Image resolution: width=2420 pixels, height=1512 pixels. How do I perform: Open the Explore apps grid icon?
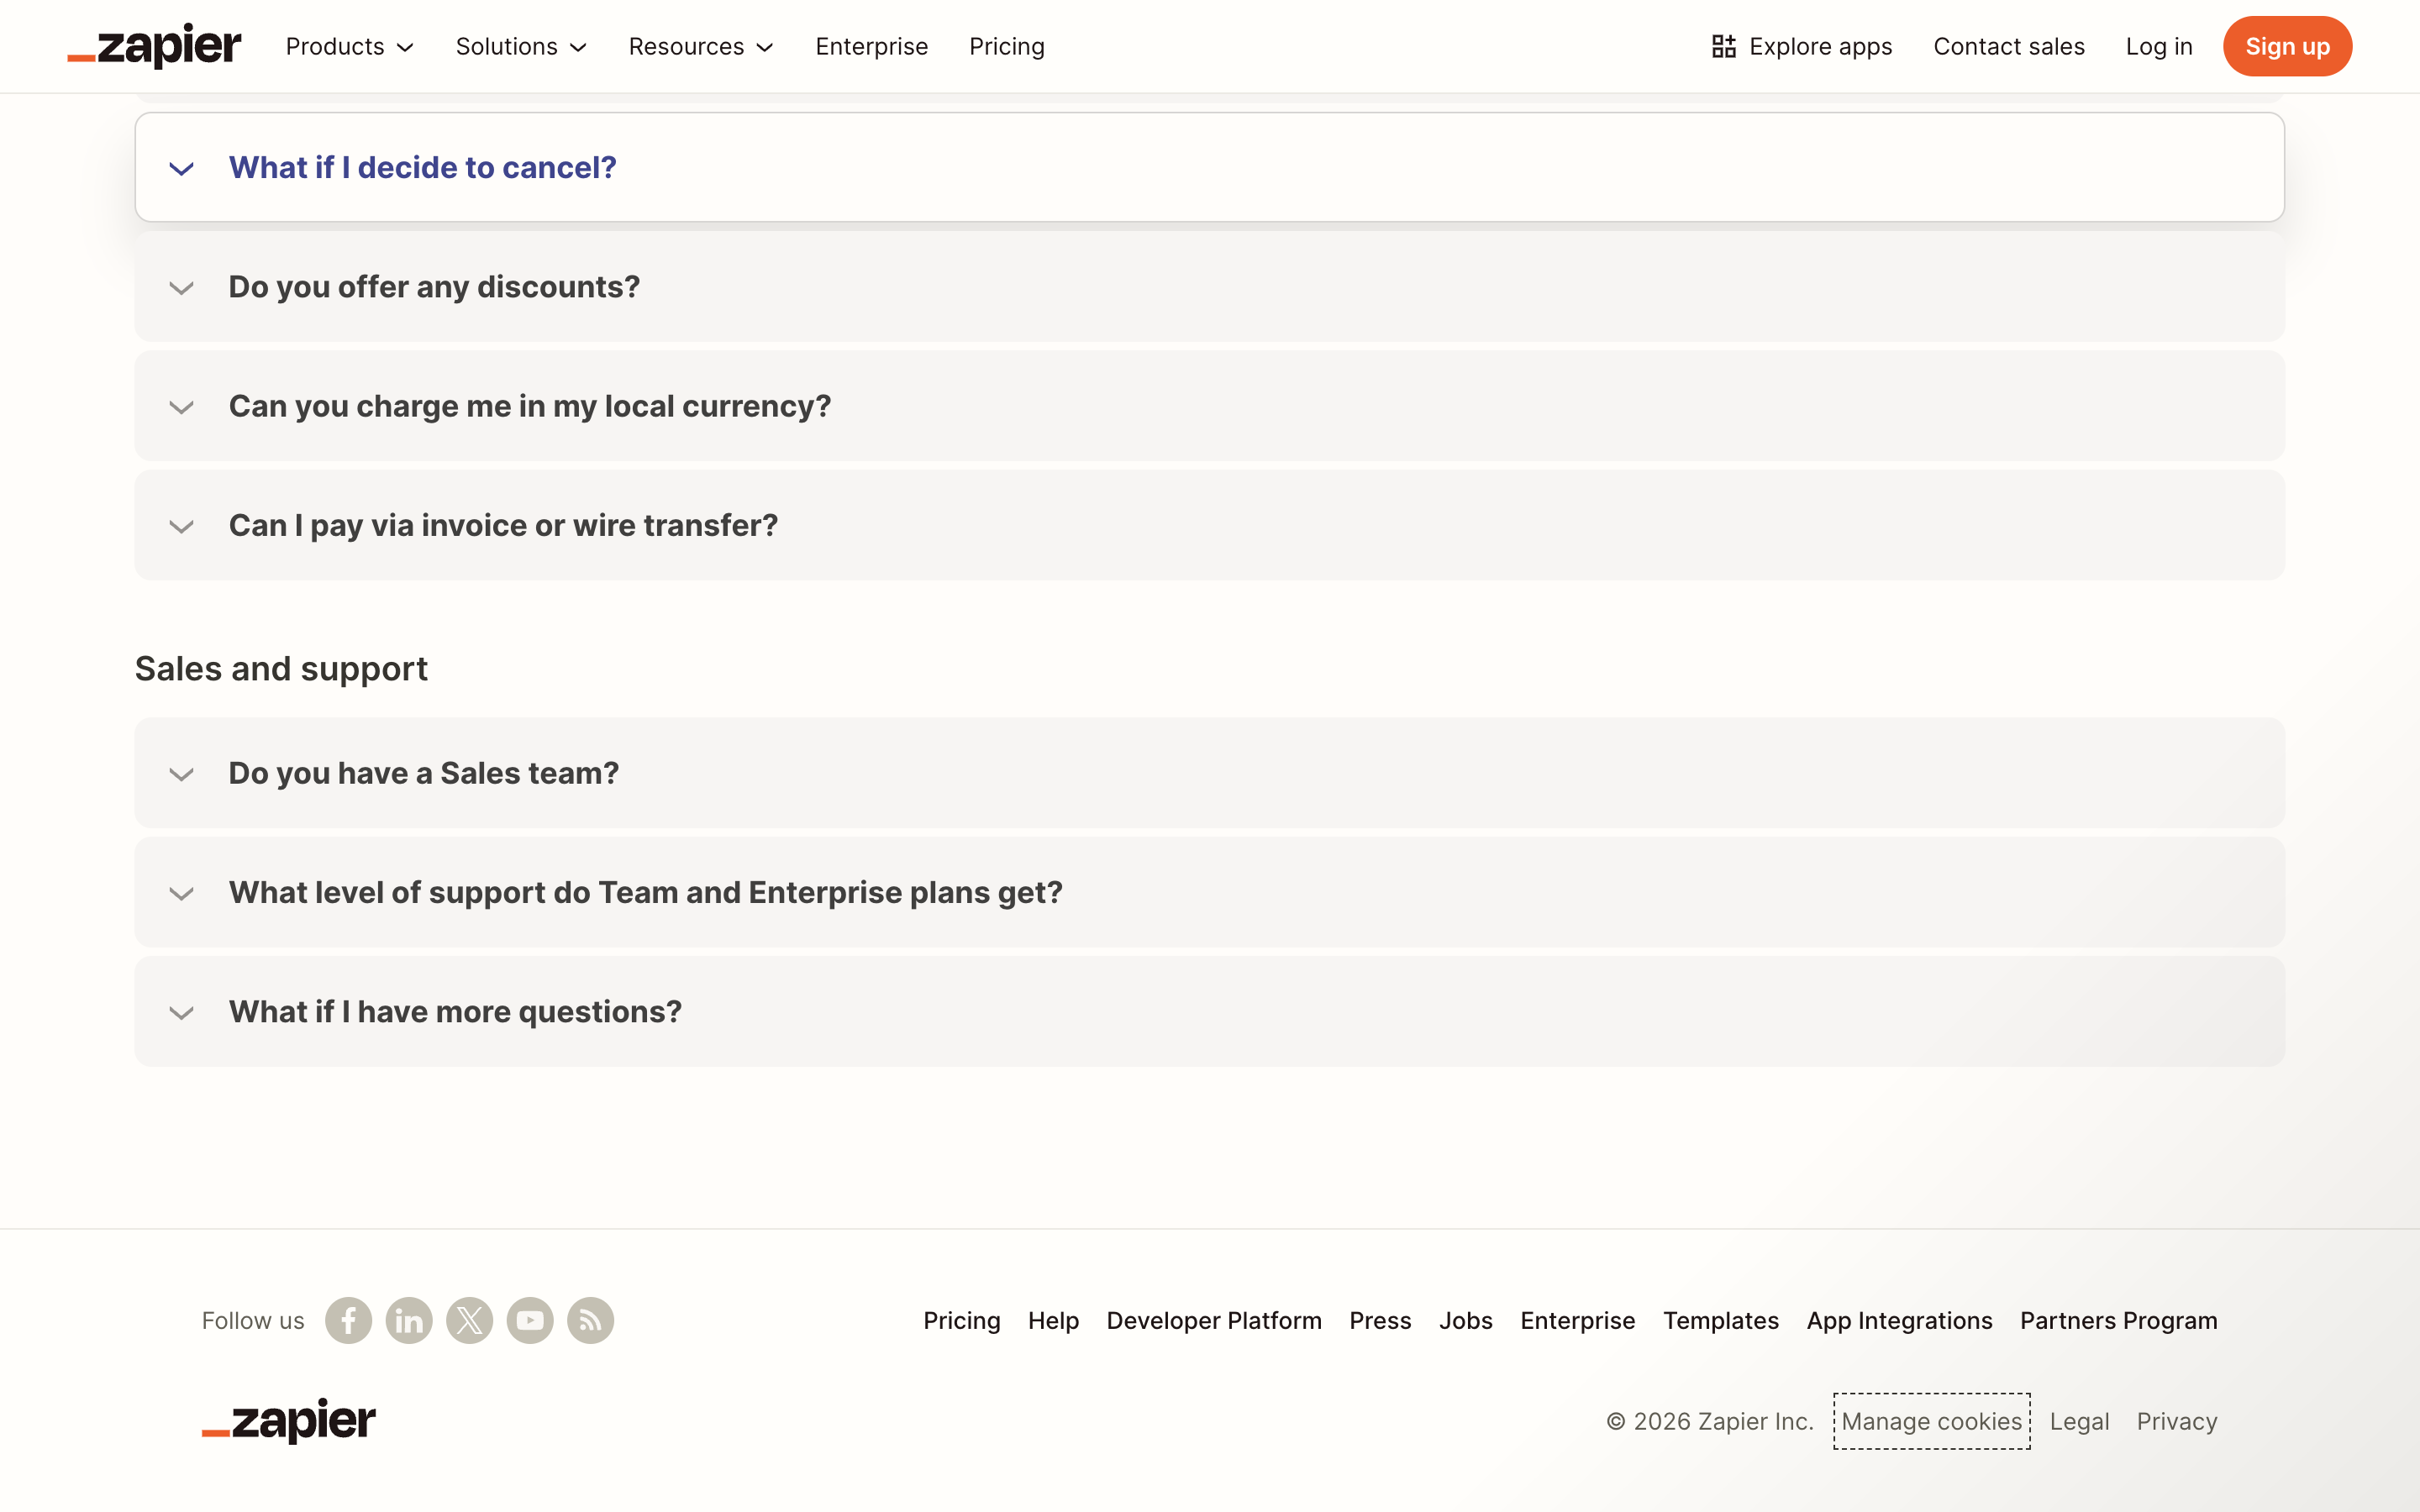1723,46
